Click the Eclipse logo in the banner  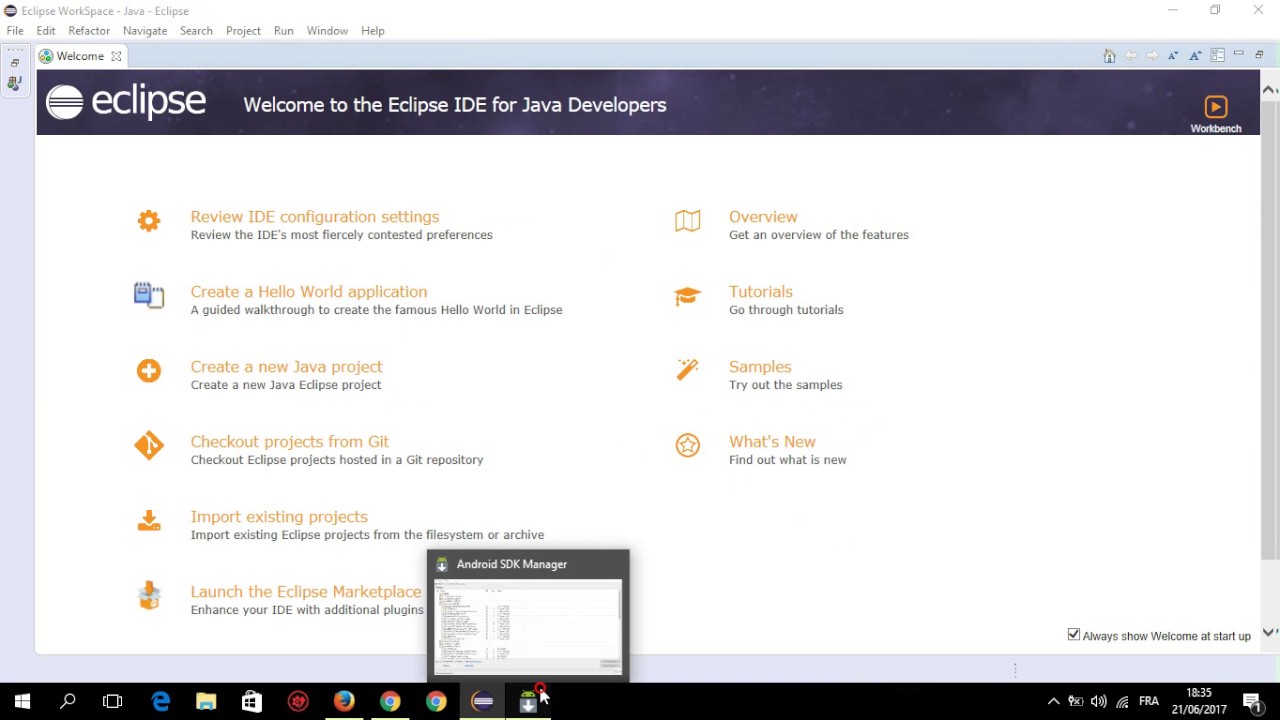126,102
